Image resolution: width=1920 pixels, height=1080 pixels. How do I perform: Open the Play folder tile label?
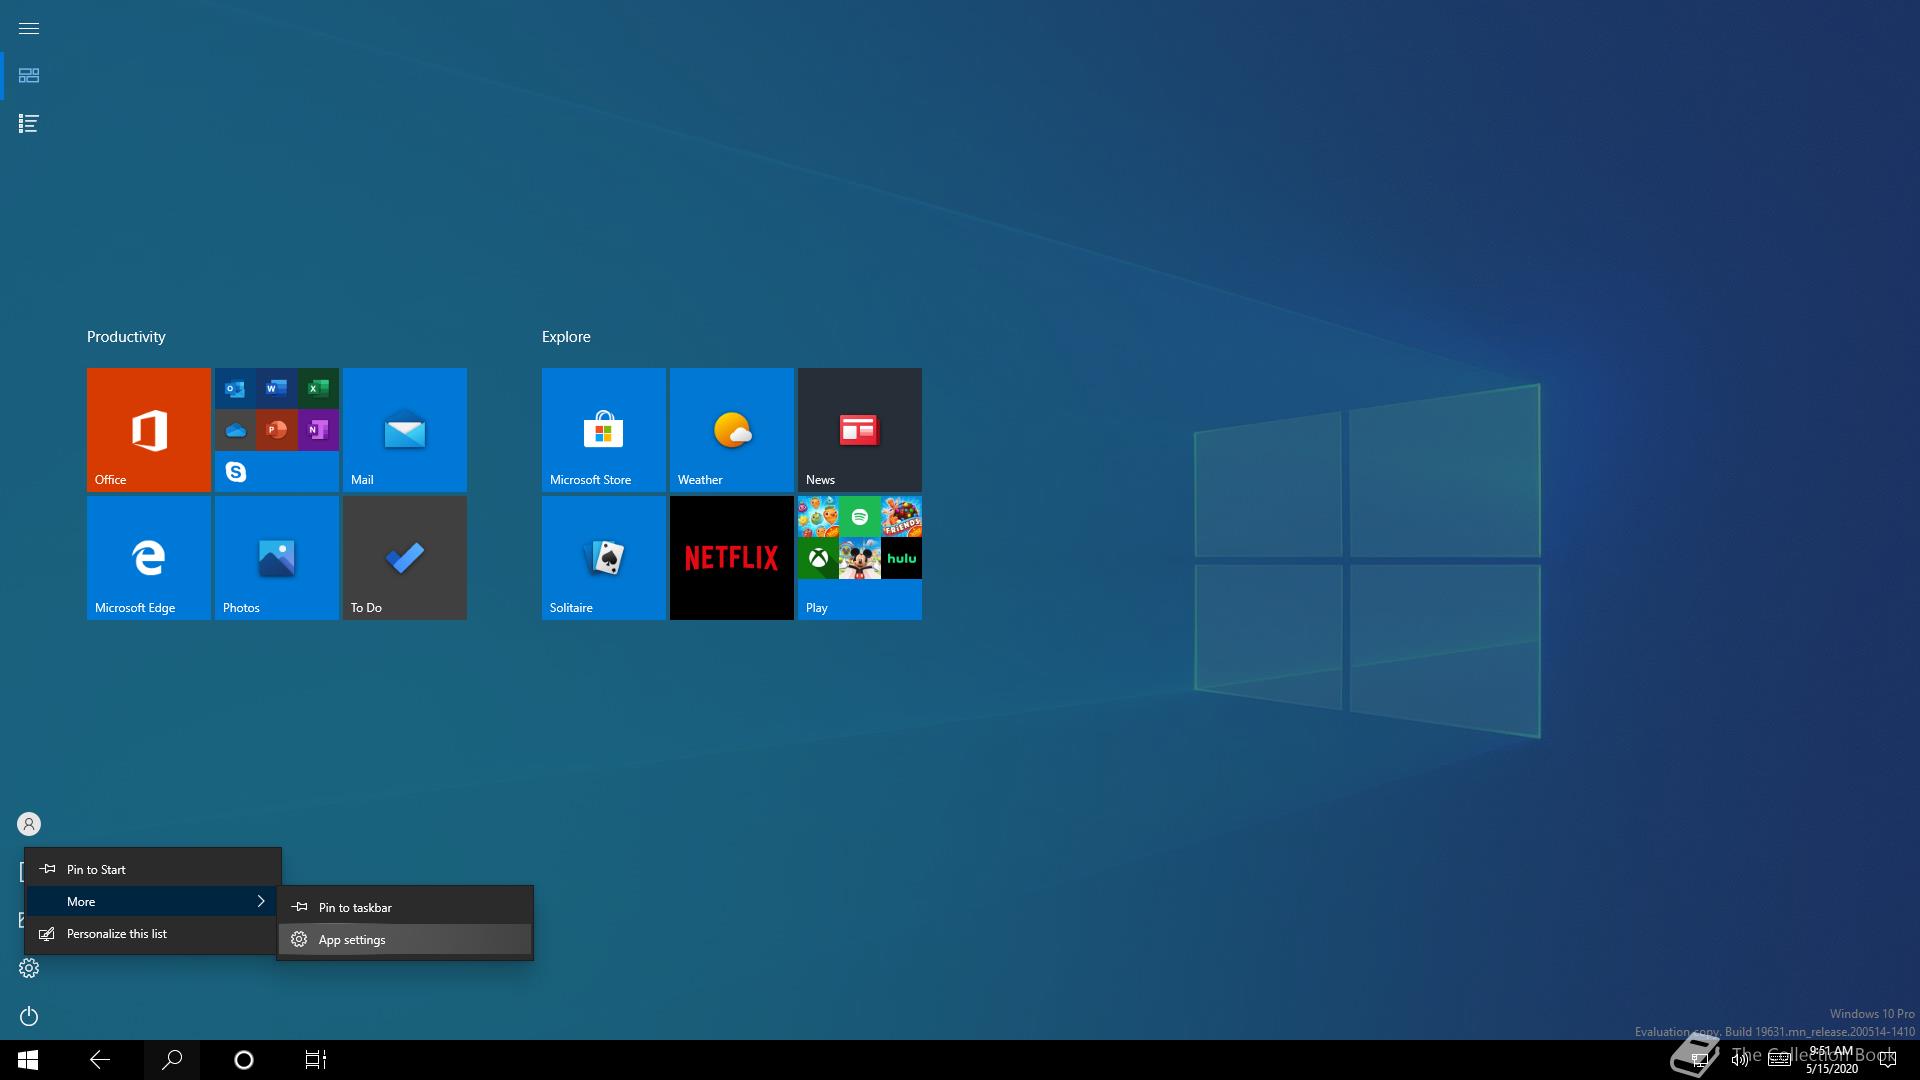(x=817, y=608)
